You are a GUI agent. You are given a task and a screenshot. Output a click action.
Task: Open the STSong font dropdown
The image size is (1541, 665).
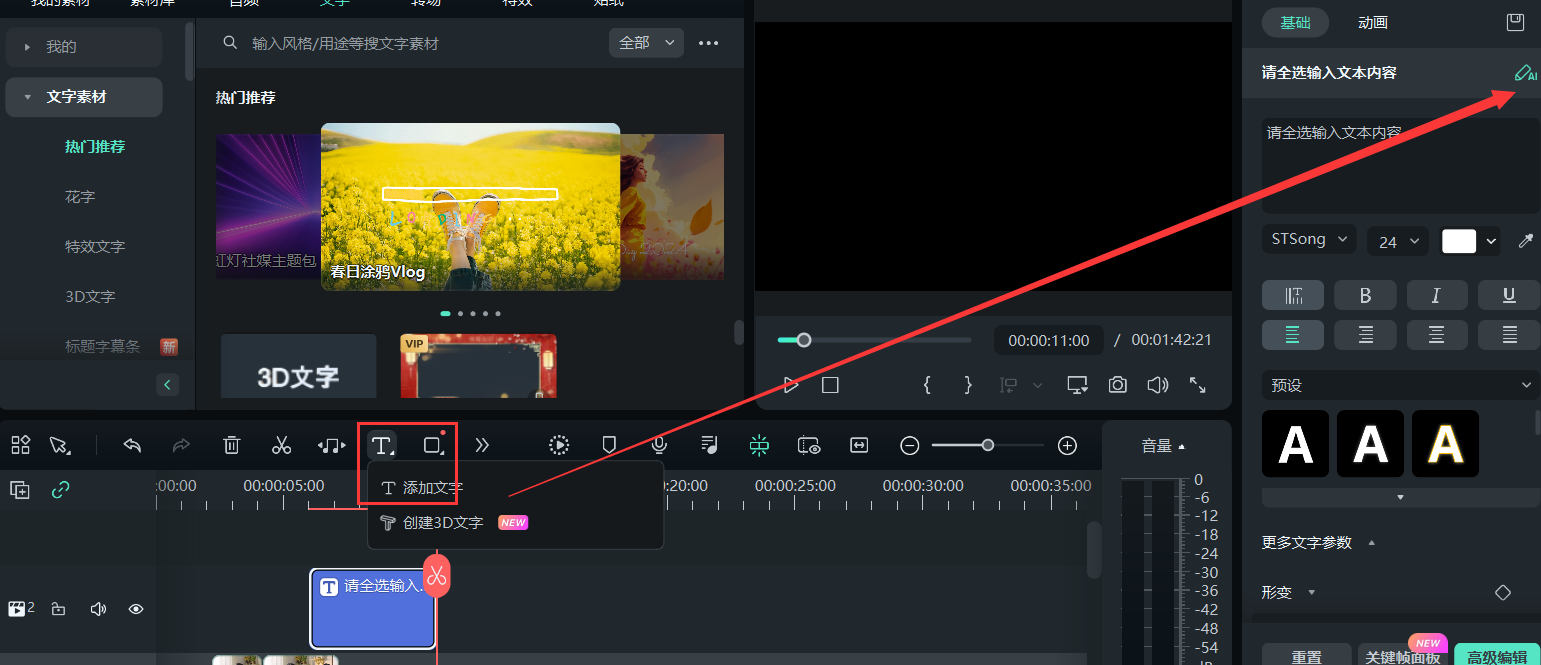(1309, 240)
